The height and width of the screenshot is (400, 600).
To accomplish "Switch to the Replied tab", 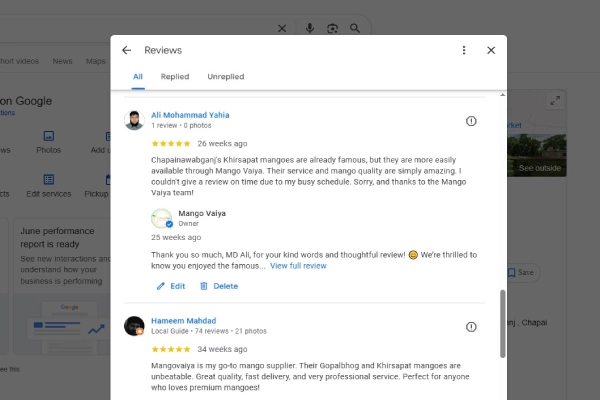I will pos(175,77).
